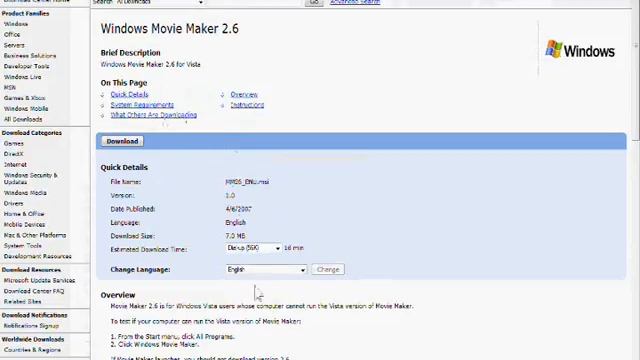Screen dimensions: 640x360
Task: Open the Estimated Download Time speed dropdown
Action: (253, 248)
